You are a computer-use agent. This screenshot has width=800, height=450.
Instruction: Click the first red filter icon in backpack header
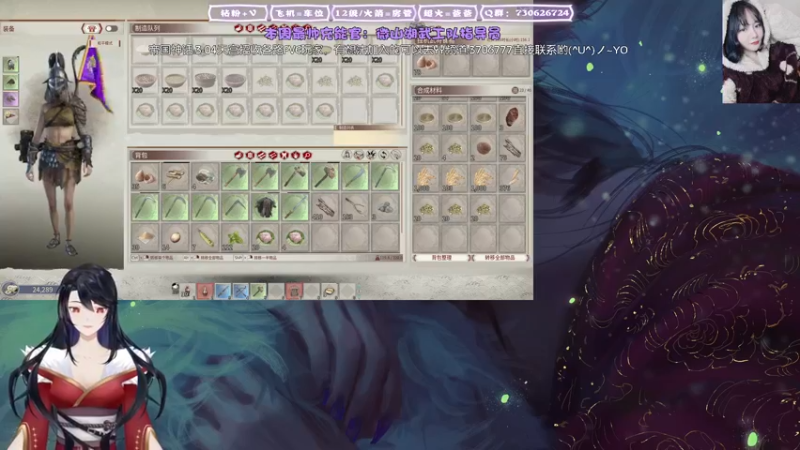pos(238,155)
